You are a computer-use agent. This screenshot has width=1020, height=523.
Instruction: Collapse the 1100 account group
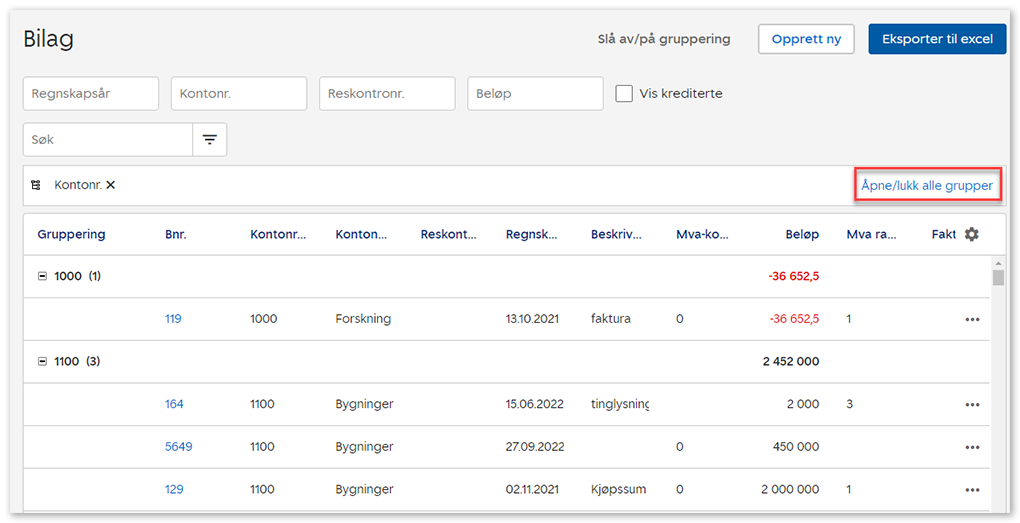(42, 362)
